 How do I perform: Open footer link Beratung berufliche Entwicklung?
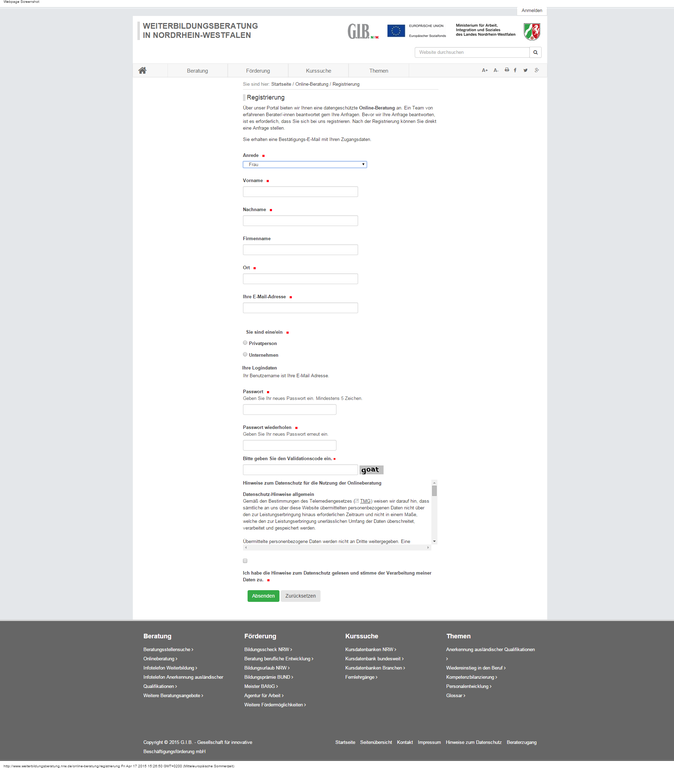coord(279,659)
